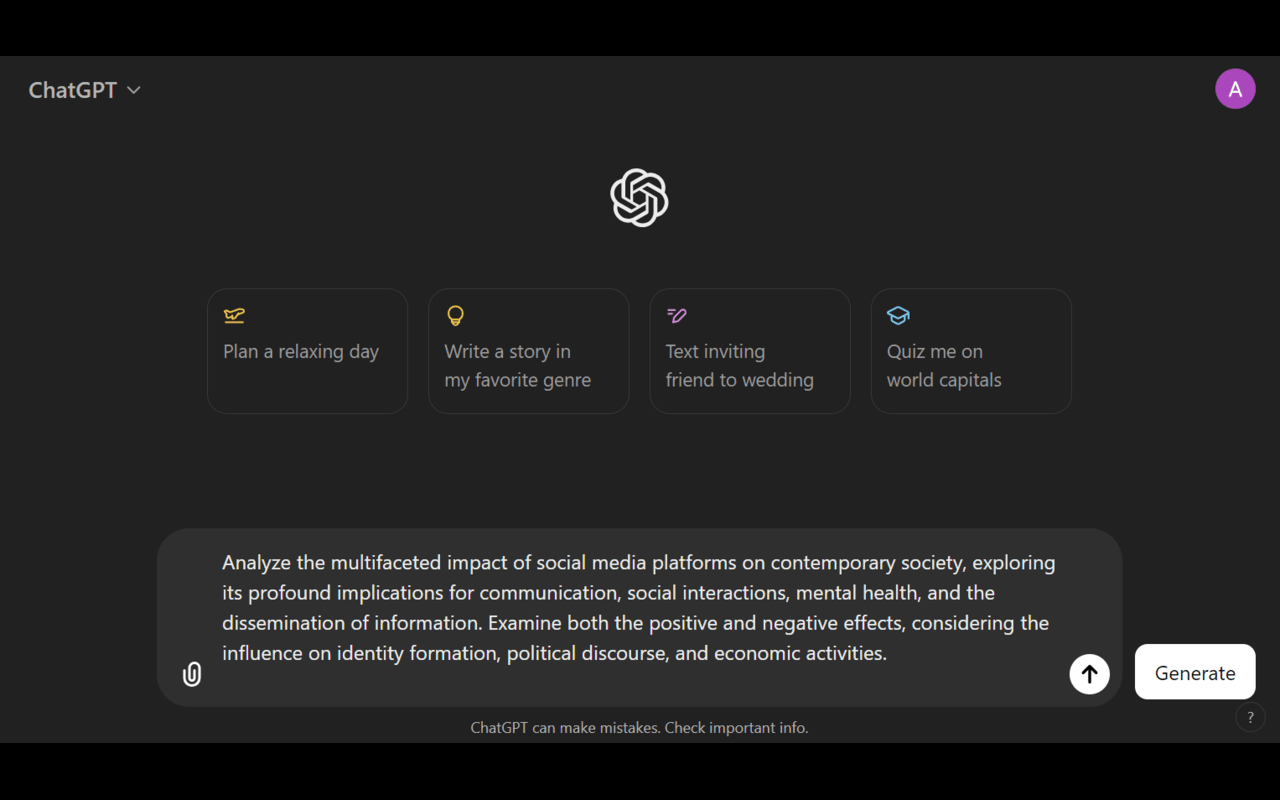The width and height of the screenshot is (1280, 800).
Task: Place the cursor on the word "Analyze" in the prompt
Action: [x=259, y=563]
